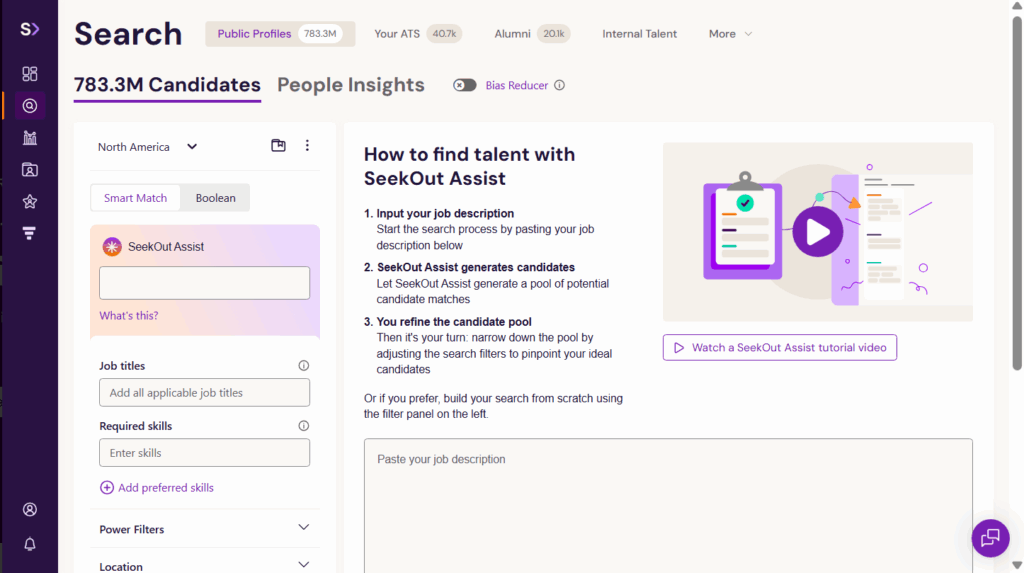The image size is (1024, 573).
Task: Click the Job titles info icon
Action: click(304, 366)
